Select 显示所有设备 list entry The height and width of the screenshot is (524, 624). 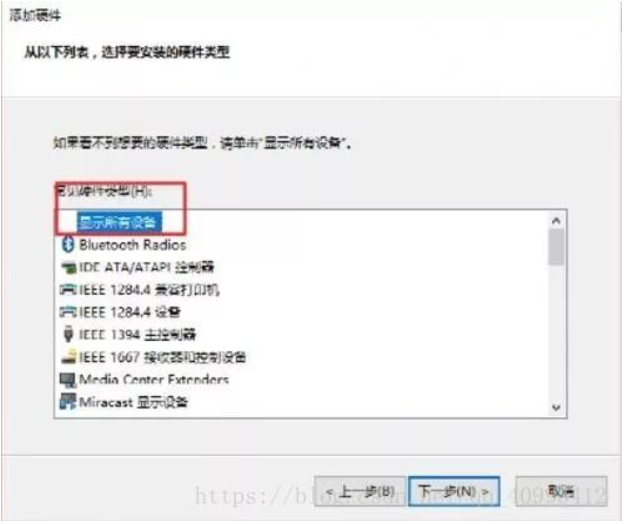tap(119, 222)
